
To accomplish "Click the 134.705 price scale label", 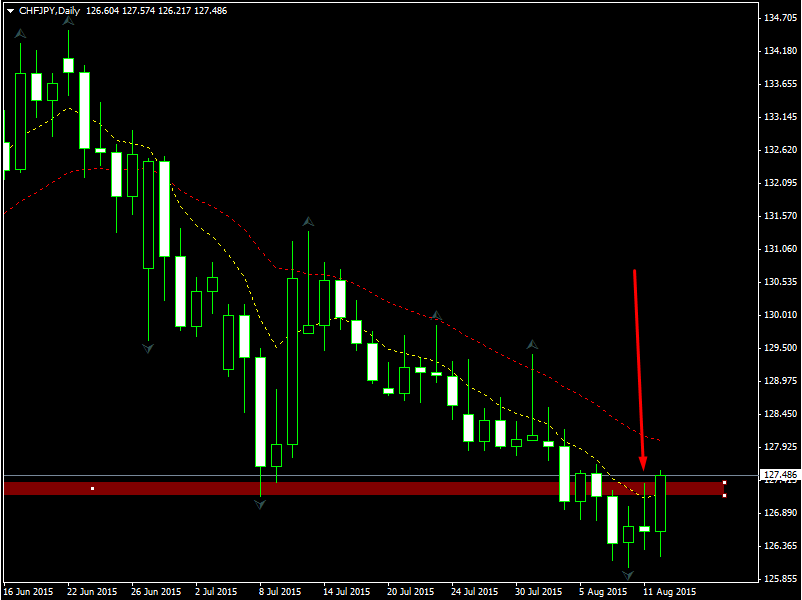I will 781,18.
